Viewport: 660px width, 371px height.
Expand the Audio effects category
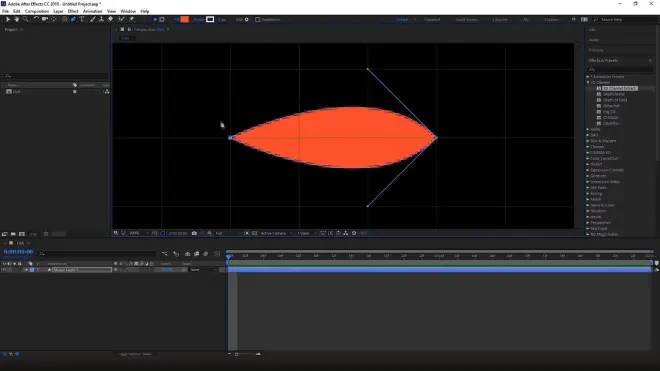coord(588,129)
